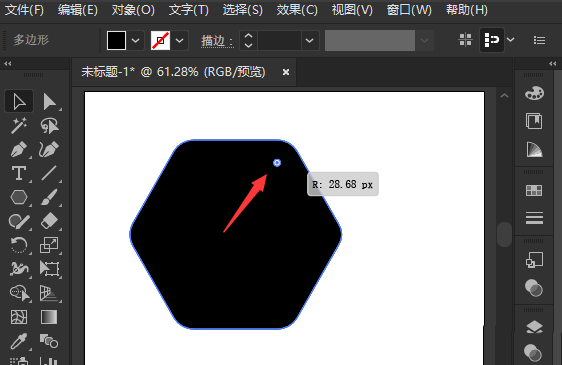Open the 编辑(E) menu
Screen dimensions: 562x365
click(77, 10)
